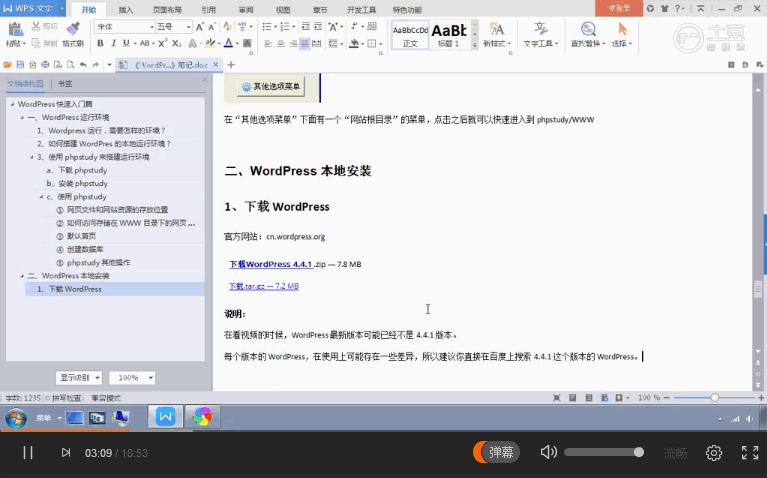Open the borders dropdown arrow
This screenshot has width=767, height=478.
click(381, 44)
